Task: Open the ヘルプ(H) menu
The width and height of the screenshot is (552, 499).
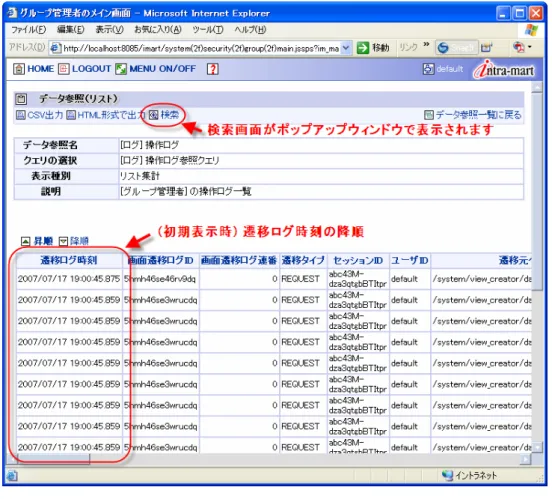Action: point(250,30)
